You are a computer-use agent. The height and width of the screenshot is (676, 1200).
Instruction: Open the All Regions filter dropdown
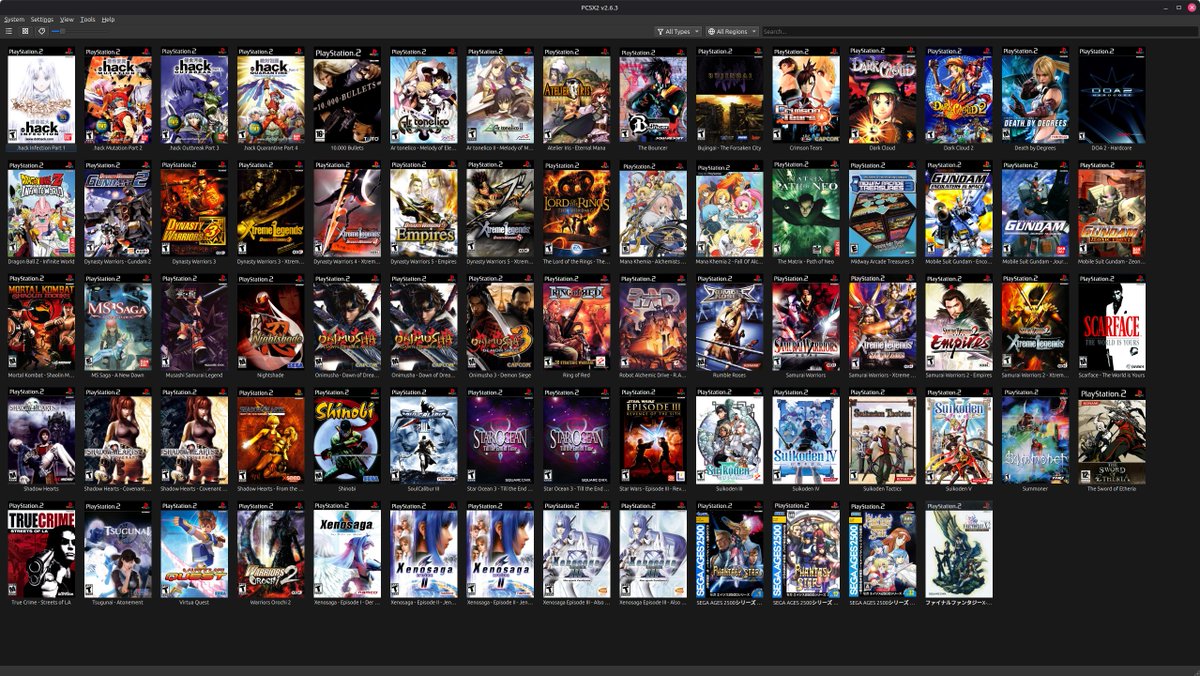(x=732, y=31)
